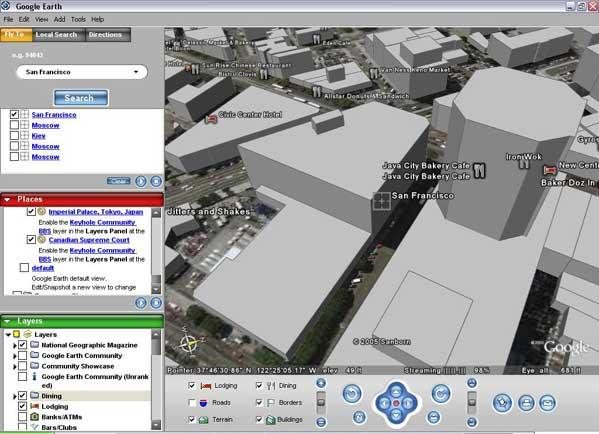Open the Tools menu
599x434 pixels.
tap(78, 19)
